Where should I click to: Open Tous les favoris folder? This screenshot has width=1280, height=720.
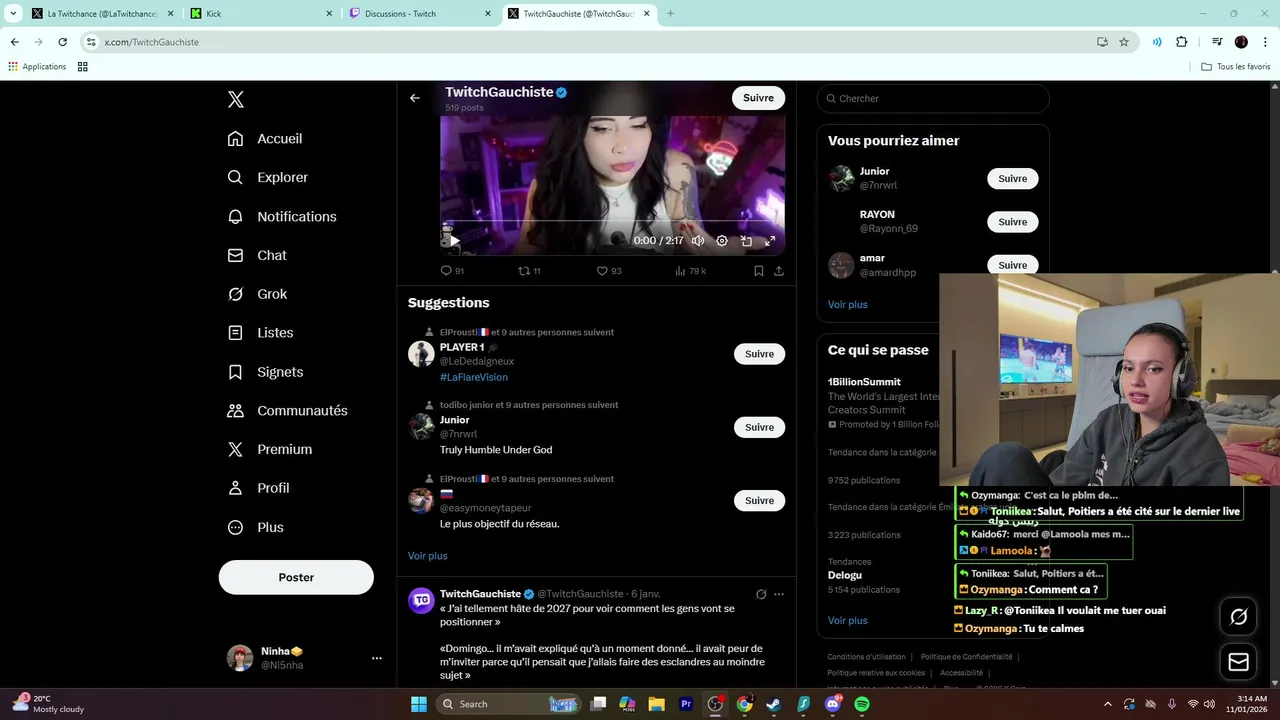1236,67
